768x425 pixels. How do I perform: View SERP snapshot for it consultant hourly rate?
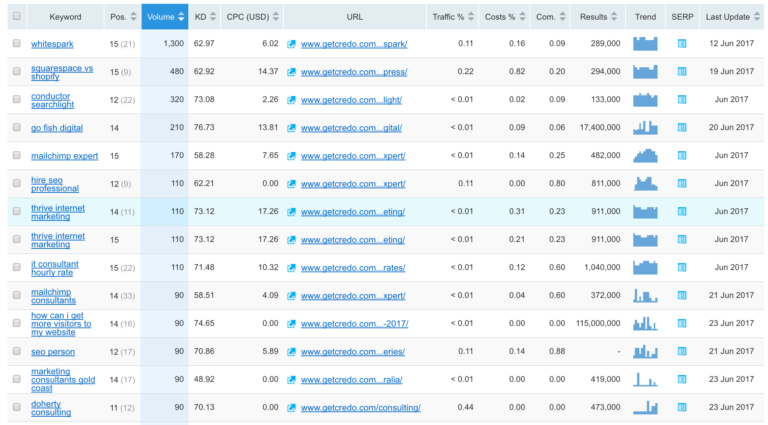(x=682, y=267)
